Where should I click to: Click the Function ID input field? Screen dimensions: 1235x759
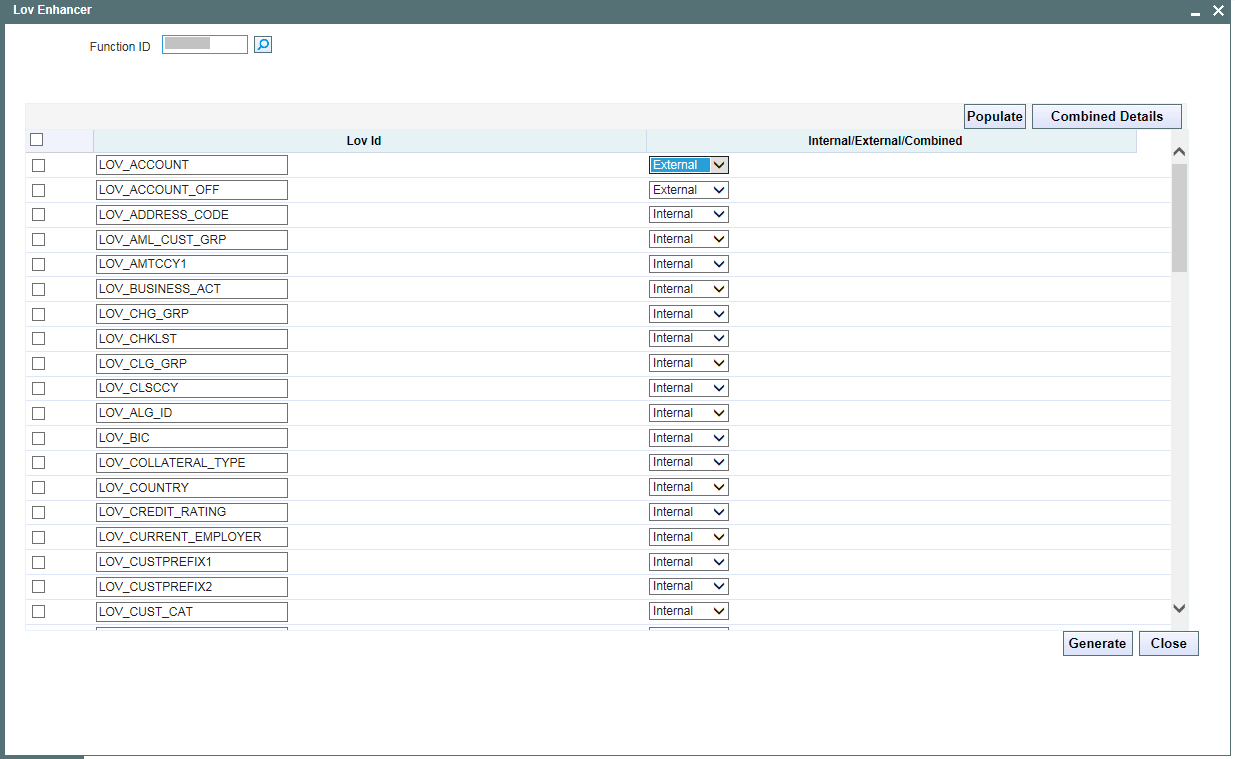205,45
